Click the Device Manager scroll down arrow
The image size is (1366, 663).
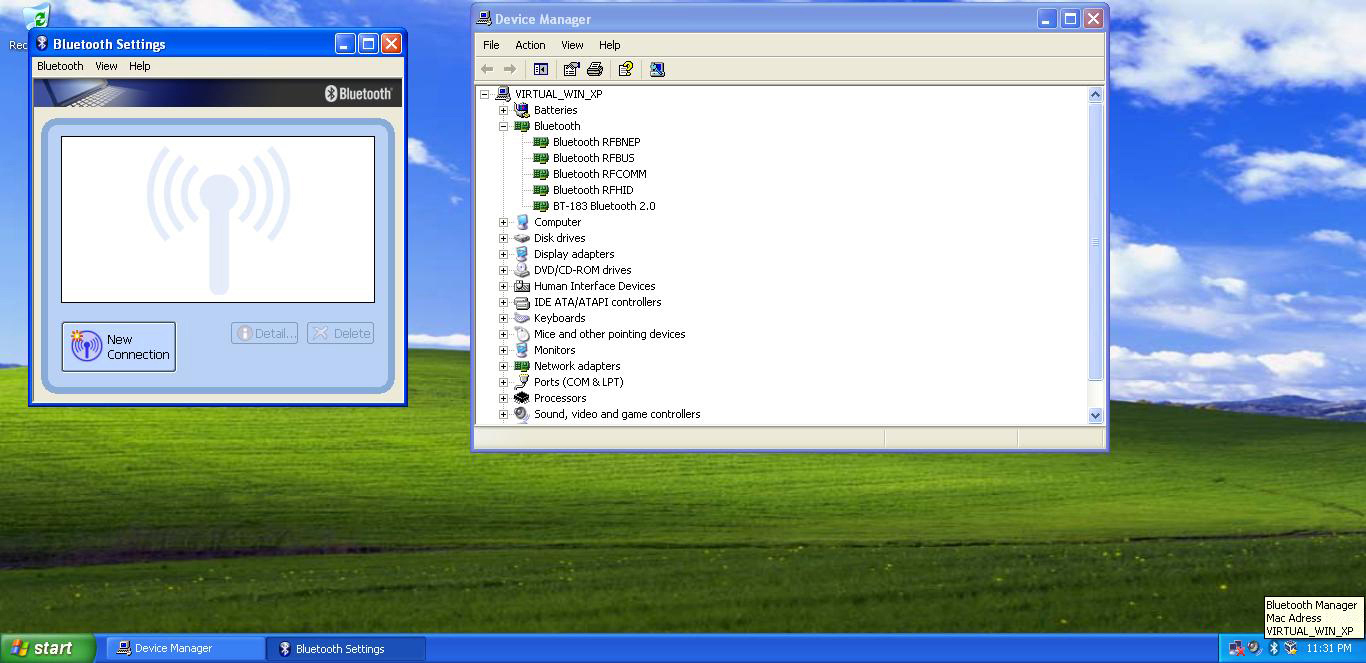[1095, 415]
